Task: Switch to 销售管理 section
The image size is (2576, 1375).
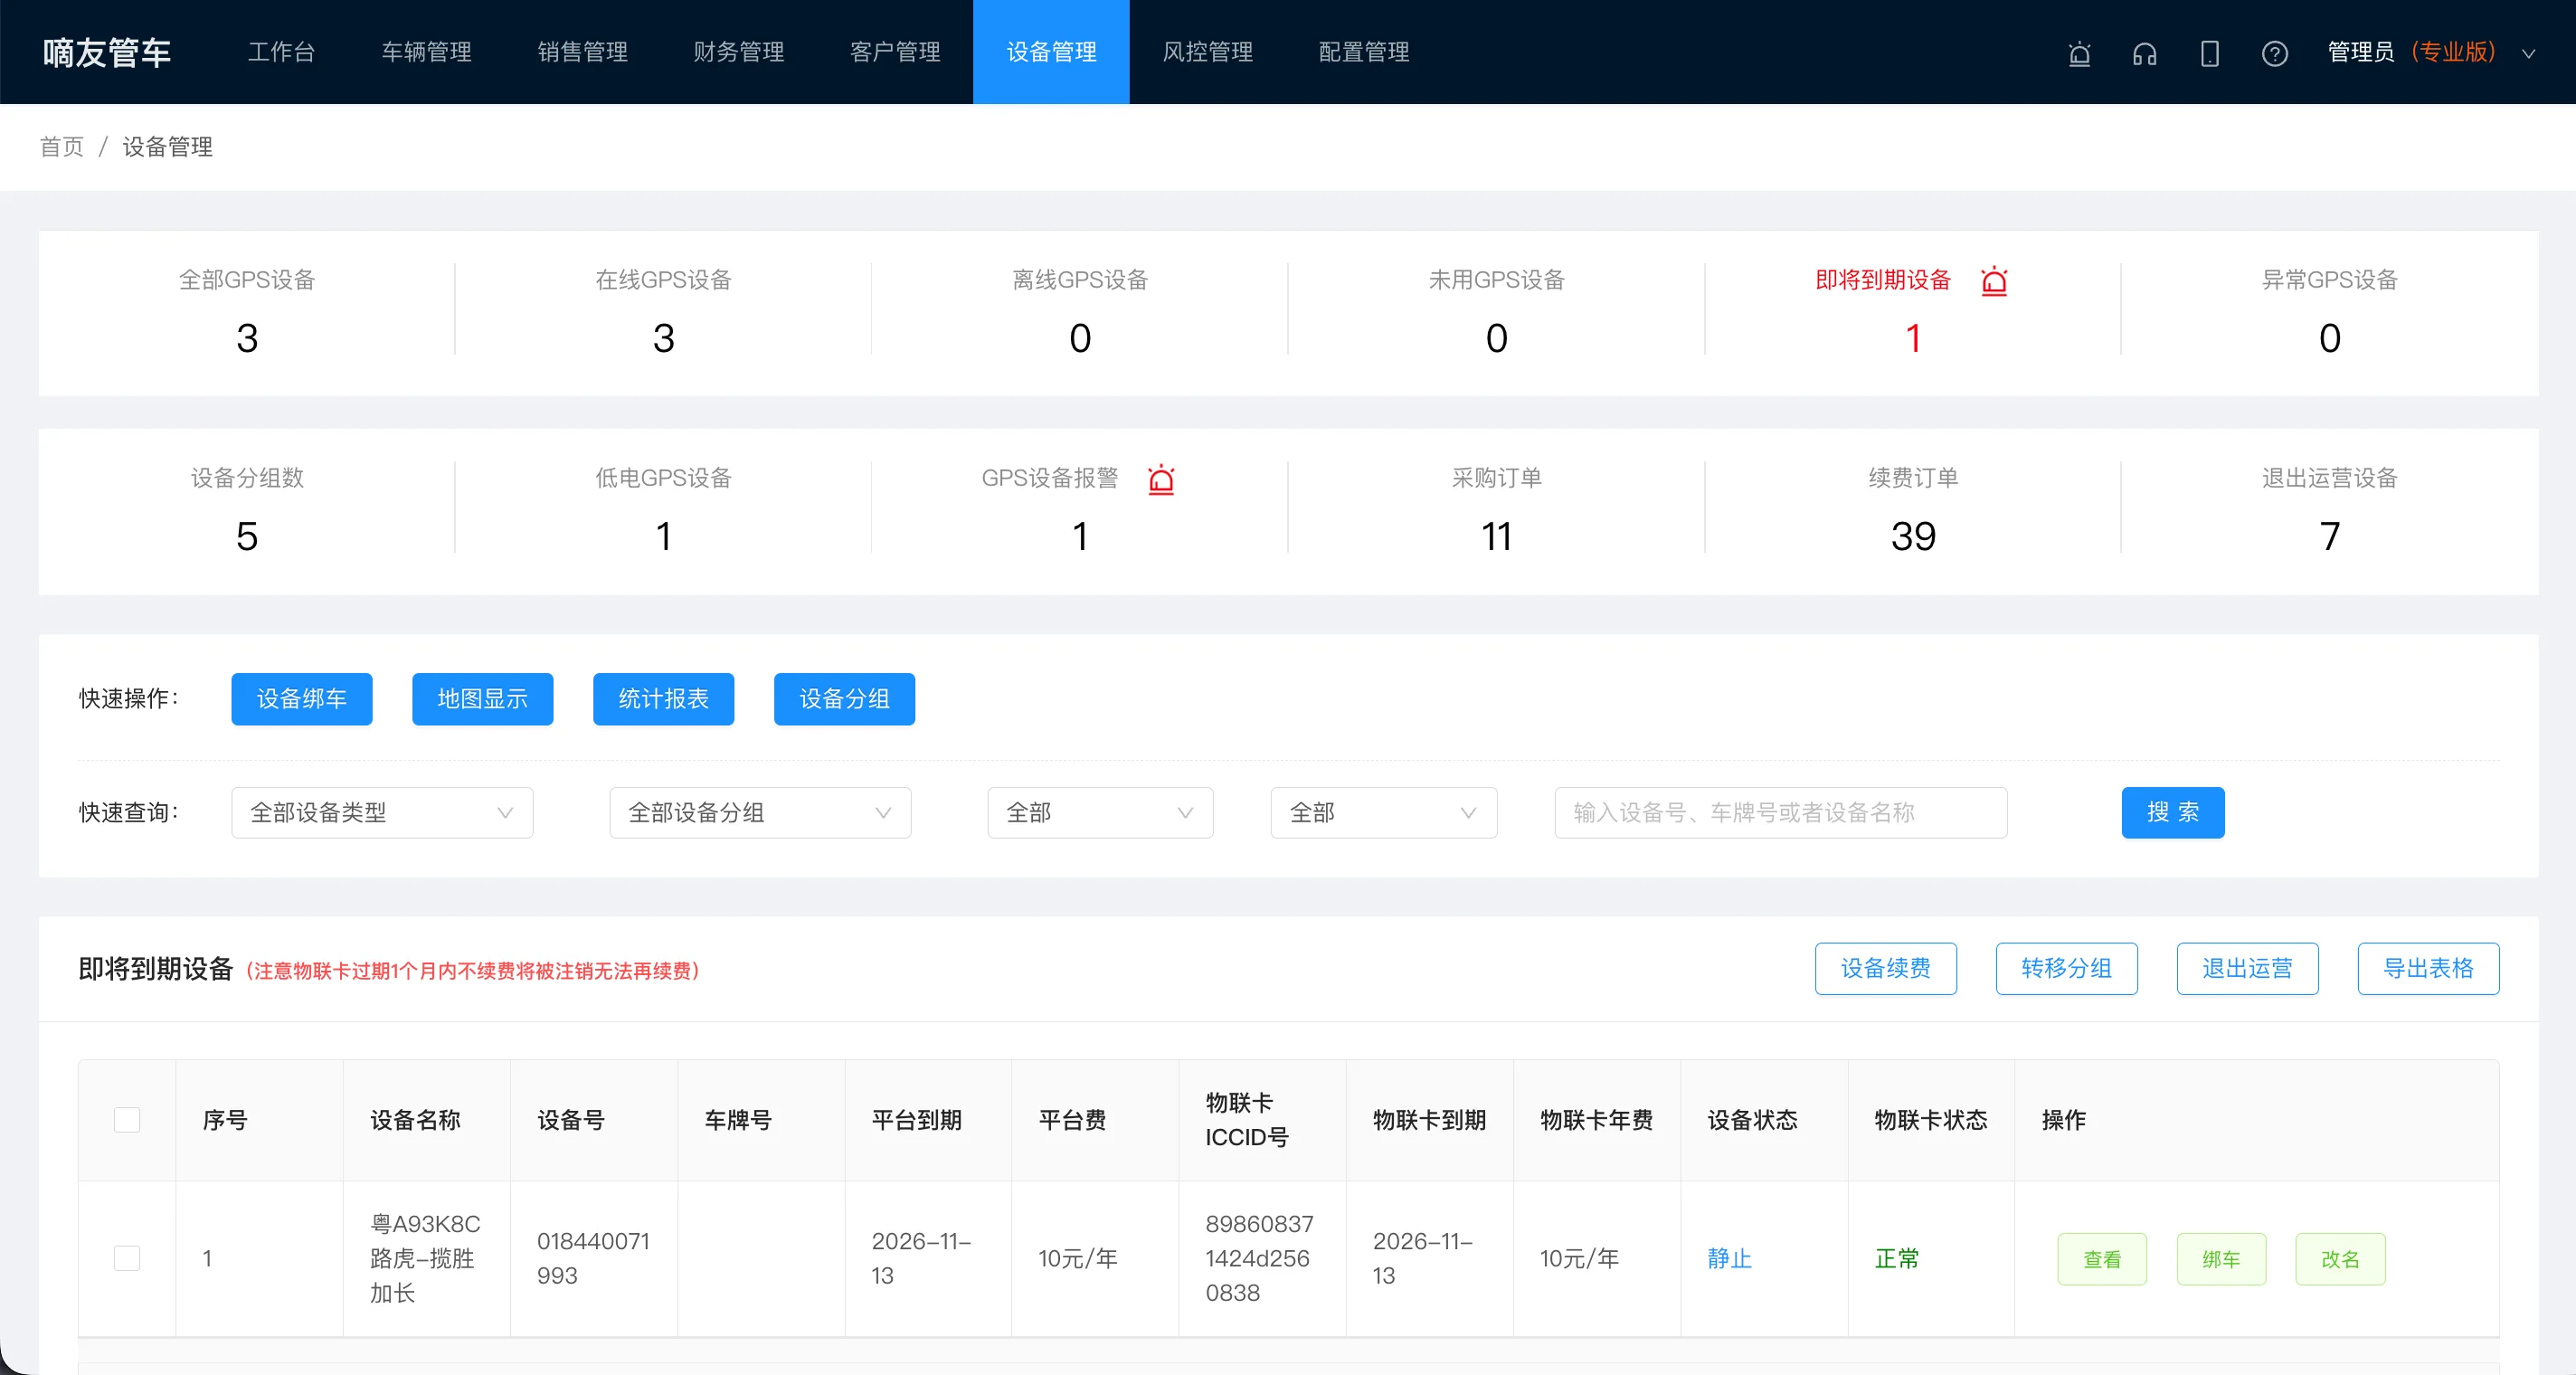Action: click(583, 52)
